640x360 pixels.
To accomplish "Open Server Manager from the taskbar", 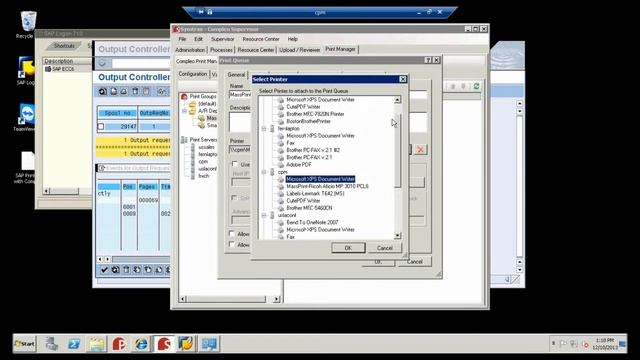I will 51,344.
